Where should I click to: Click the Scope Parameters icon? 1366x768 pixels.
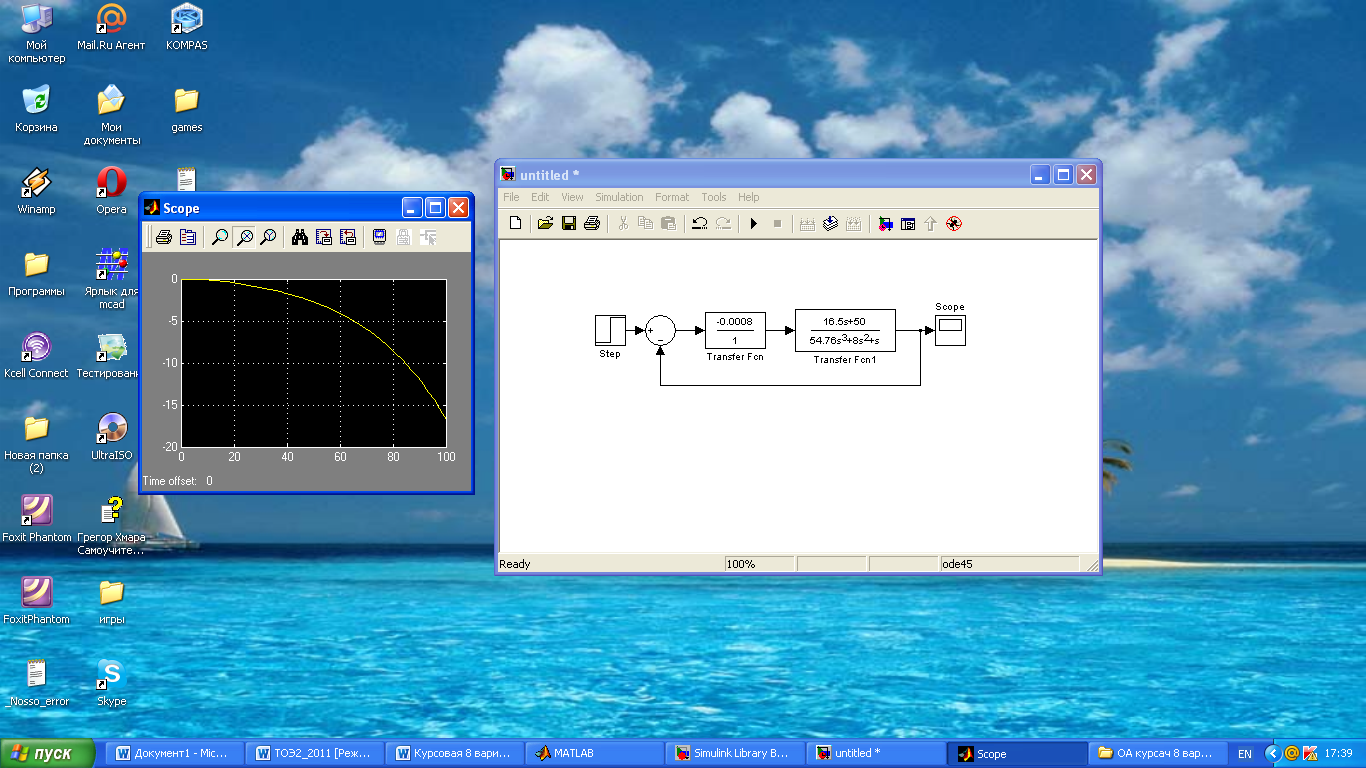(x=187, y=237)
